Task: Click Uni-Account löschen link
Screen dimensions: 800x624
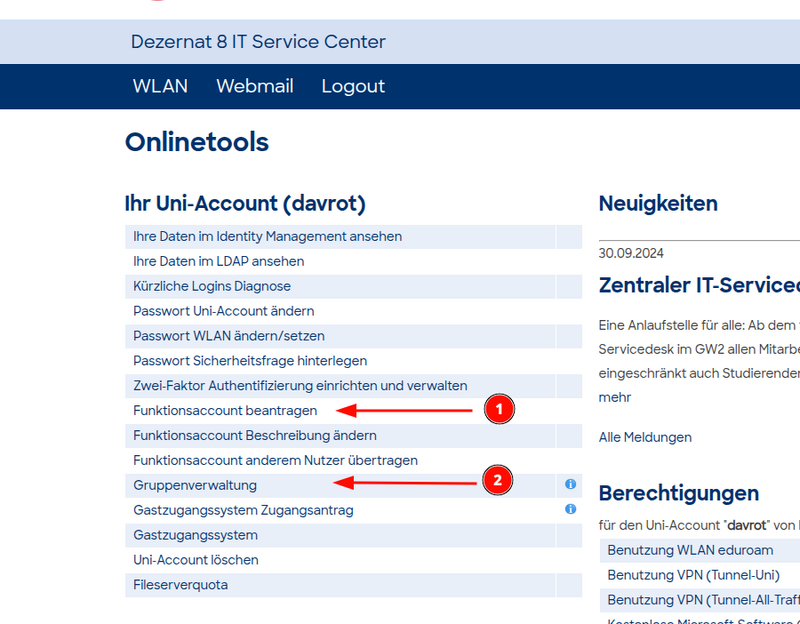Action: click(196, 560)
